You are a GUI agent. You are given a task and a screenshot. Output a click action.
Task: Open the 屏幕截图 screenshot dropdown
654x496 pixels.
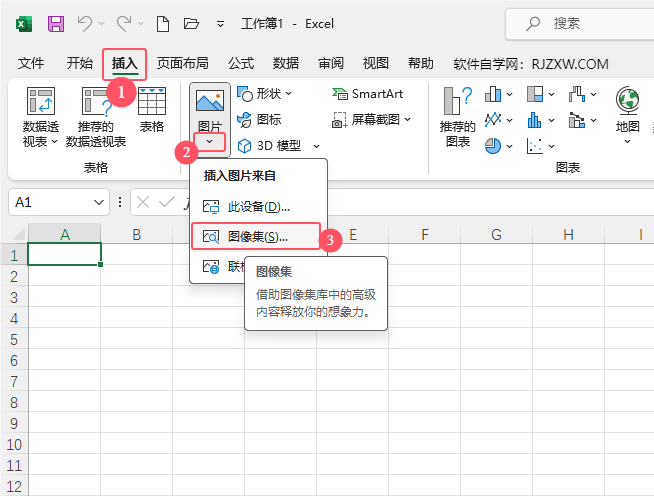click(x=372, y=120)
